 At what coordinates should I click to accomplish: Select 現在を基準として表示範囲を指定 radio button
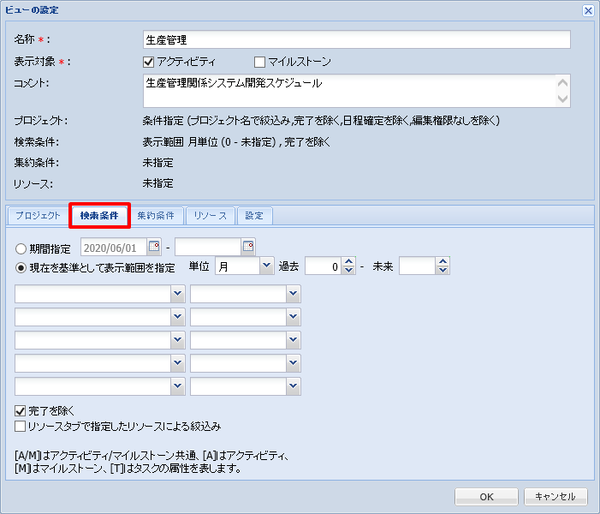pos(21,268)
